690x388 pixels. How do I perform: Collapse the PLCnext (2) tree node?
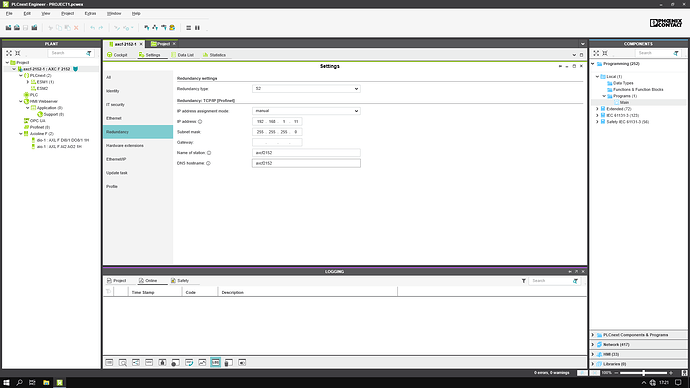tap(21, 76)
